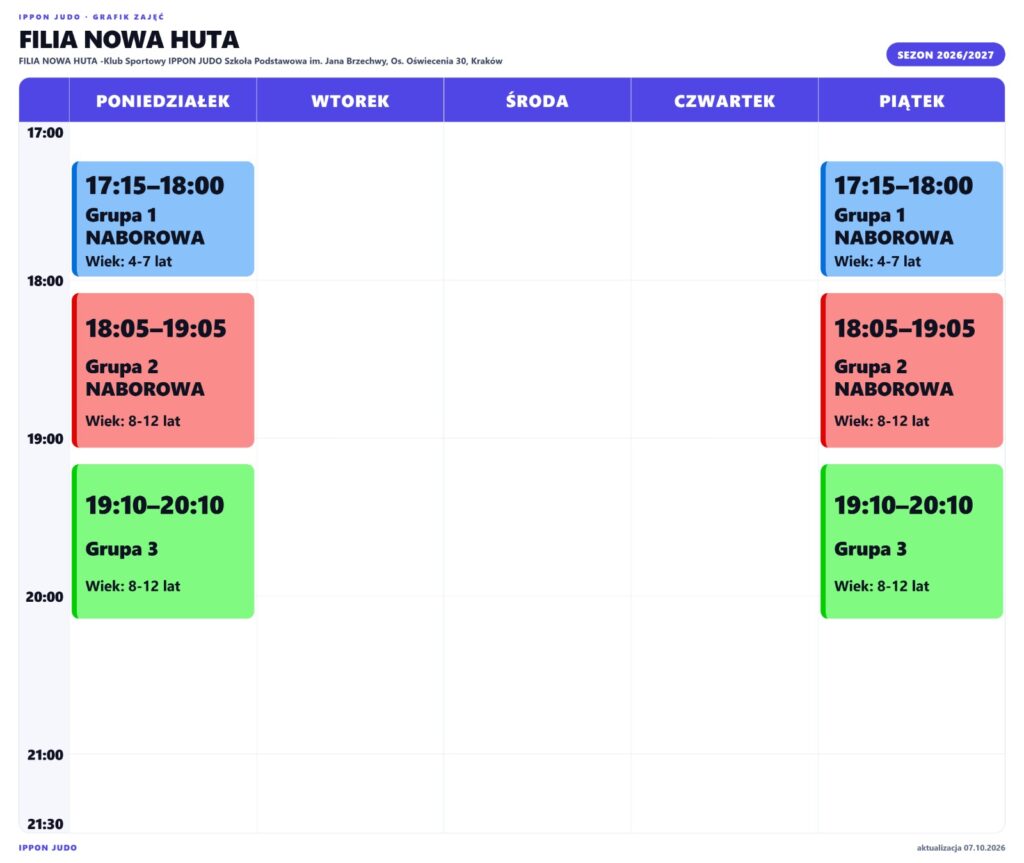1024x863 pixels.
Task: Select the CZWARTEK column header
Action: [724, 101]
